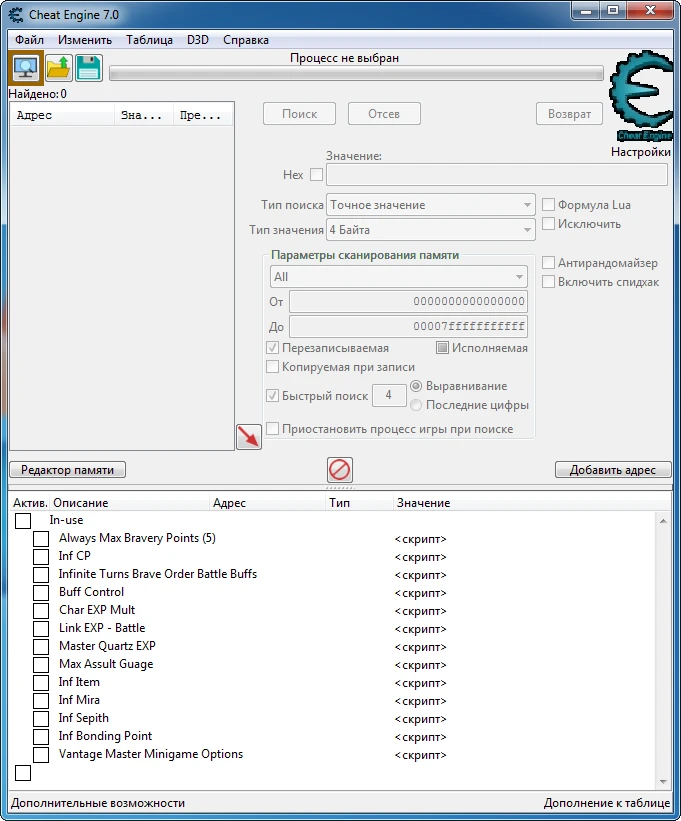Click the address list scroll down arrow
Viewport: 681px width, 821px height.
[663, 782]
